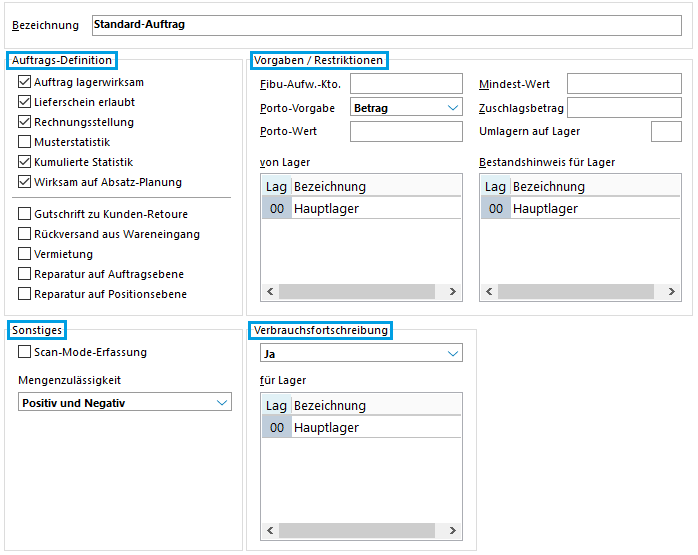Toggle Lieferschein erlaubt checkbox
The image size is (698, 555).
click(25, 102)
